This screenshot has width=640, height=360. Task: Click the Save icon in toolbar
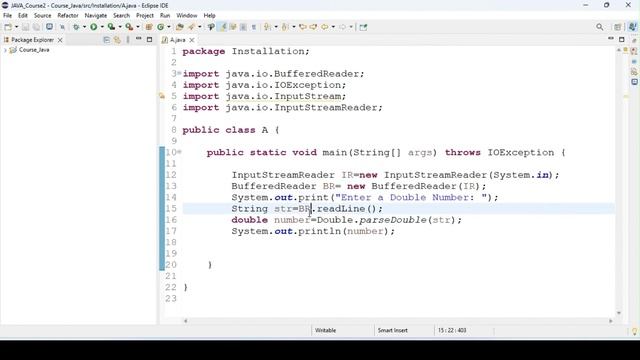tap(25, 27)
